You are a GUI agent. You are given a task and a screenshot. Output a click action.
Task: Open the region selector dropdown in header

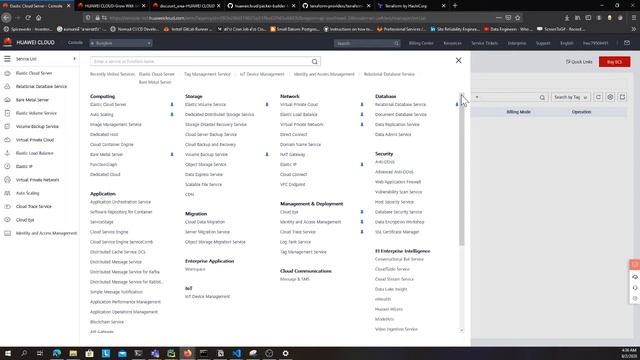[121, 43]
